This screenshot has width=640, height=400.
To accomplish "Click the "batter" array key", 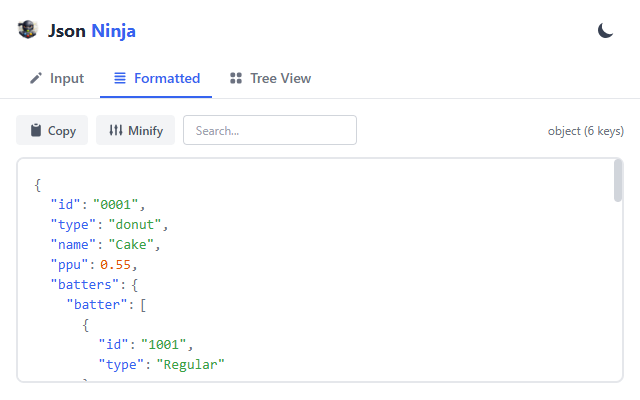I will tap(97, 304).
